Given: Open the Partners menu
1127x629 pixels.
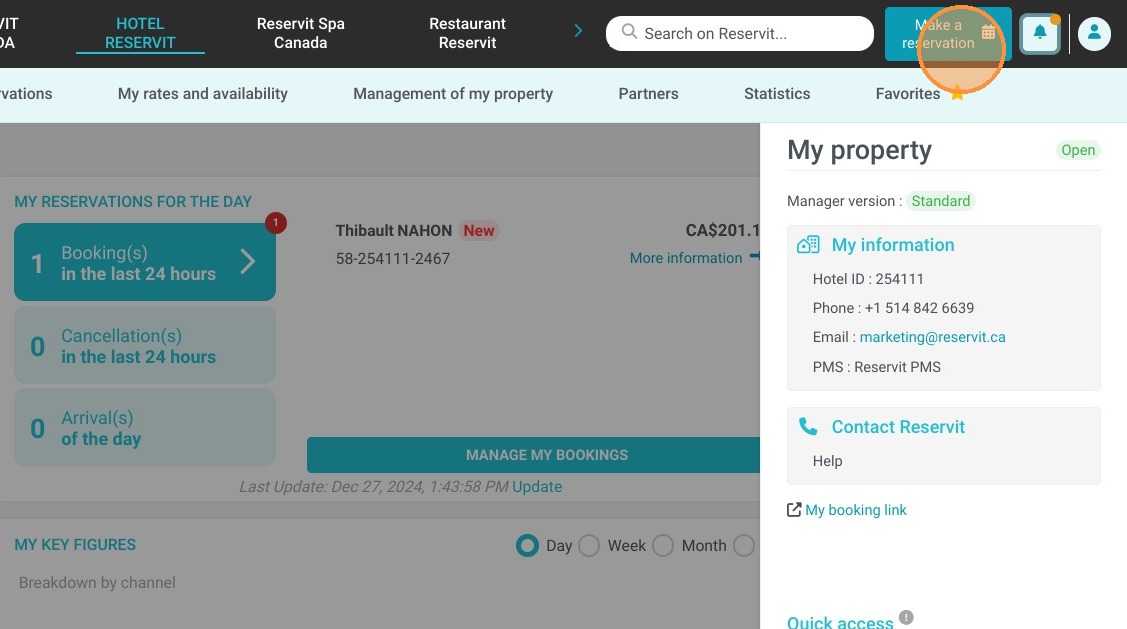Looking at the screenshot, I should tap(648, 93).
